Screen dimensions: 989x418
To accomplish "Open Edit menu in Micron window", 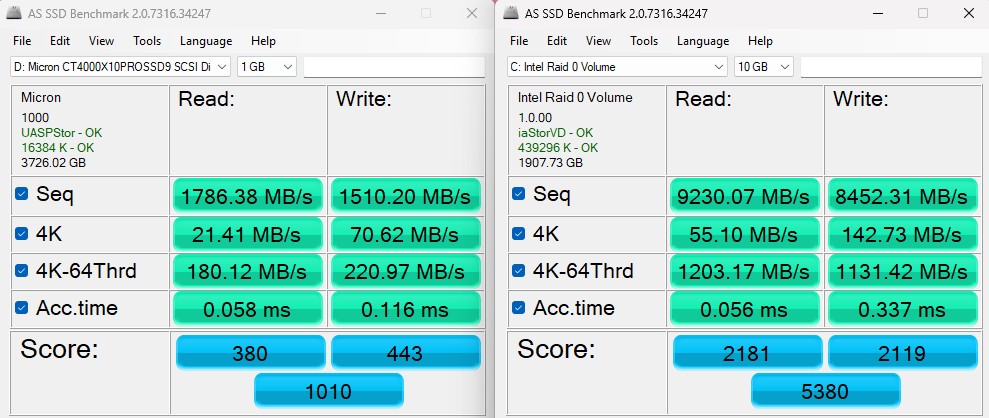I will (x=60, y=41).
